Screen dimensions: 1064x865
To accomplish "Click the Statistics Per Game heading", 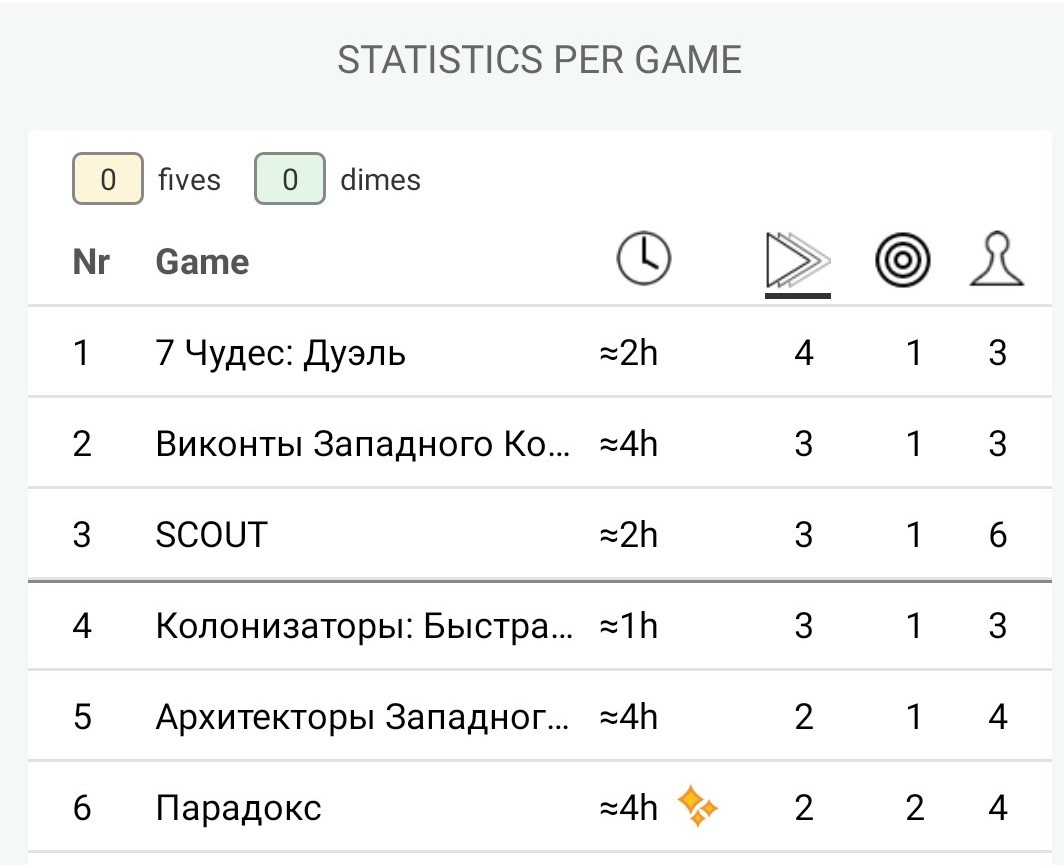I will pyautogui.click(x=539, y=61).
